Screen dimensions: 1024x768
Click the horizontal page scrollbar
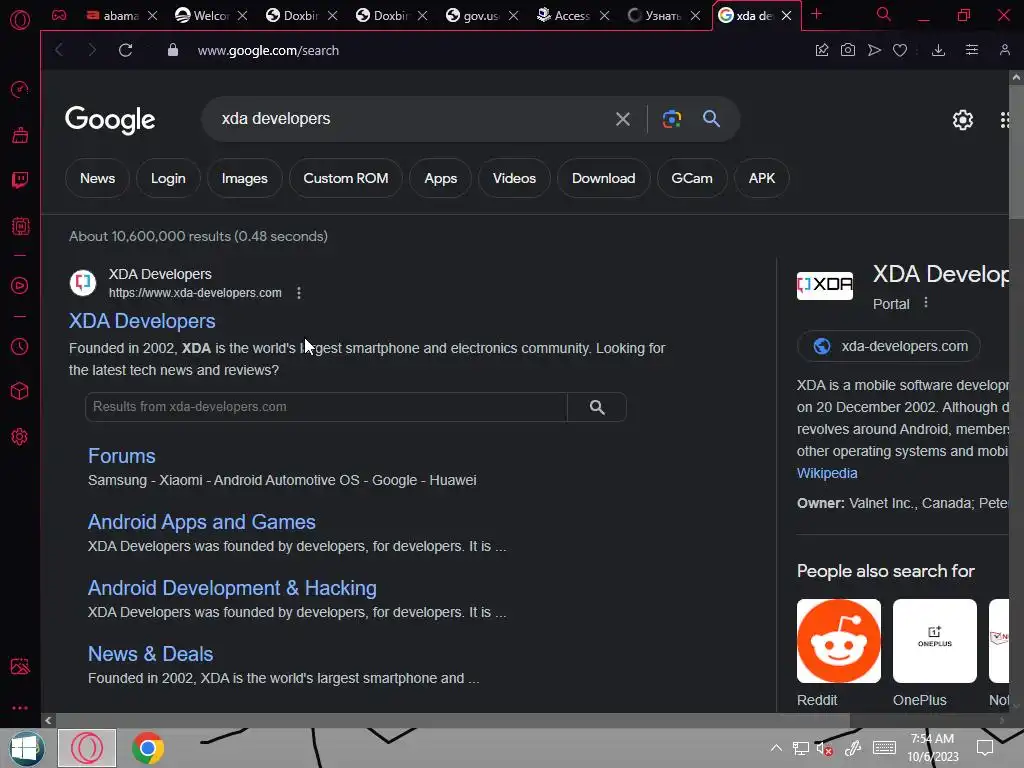pyautogui.click(x=453, y=720)
